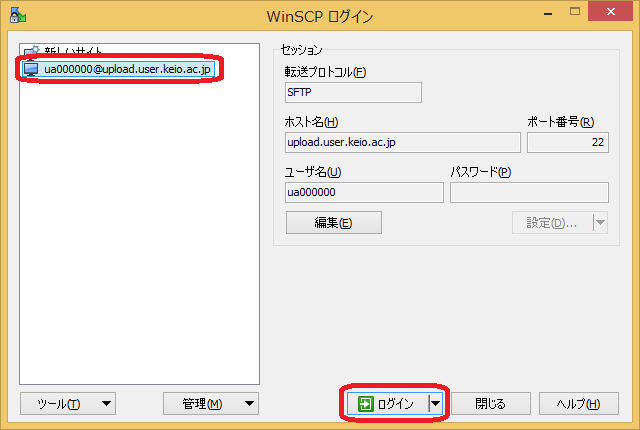Open the 管理 dropdown menu
This screenshot has width=640, height=430.
pos(210,404)
